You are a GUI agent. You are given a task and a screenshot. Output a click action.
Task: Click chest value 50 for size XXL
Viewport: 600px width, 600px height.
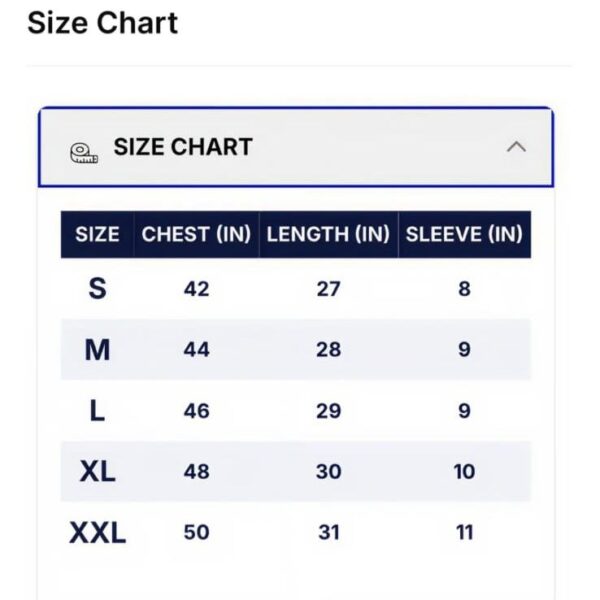pos(196,532)
